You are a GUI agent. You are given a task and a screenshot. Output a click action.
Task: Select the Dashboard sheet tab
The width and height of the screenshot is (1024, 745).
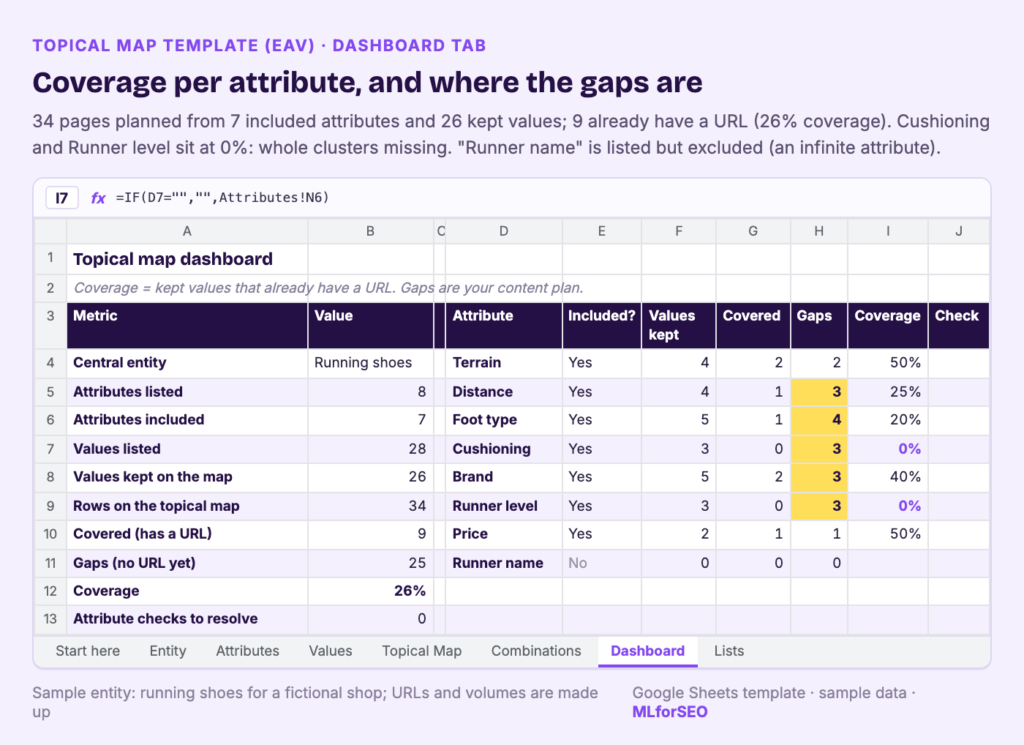(648, 651)
